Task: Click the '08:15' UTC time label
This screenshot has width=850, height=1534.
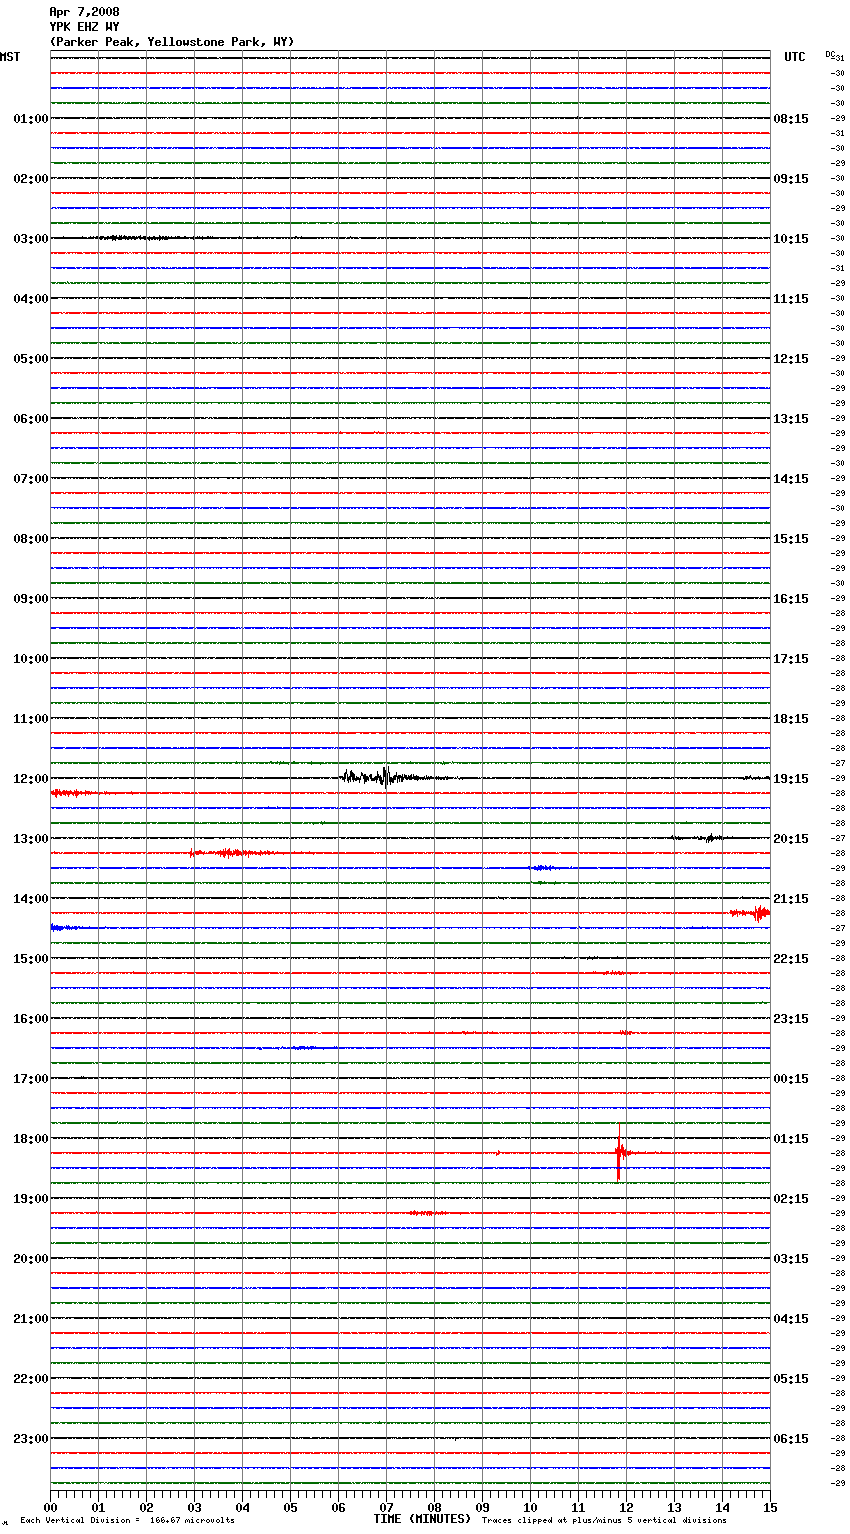Action: pos(791,119)
